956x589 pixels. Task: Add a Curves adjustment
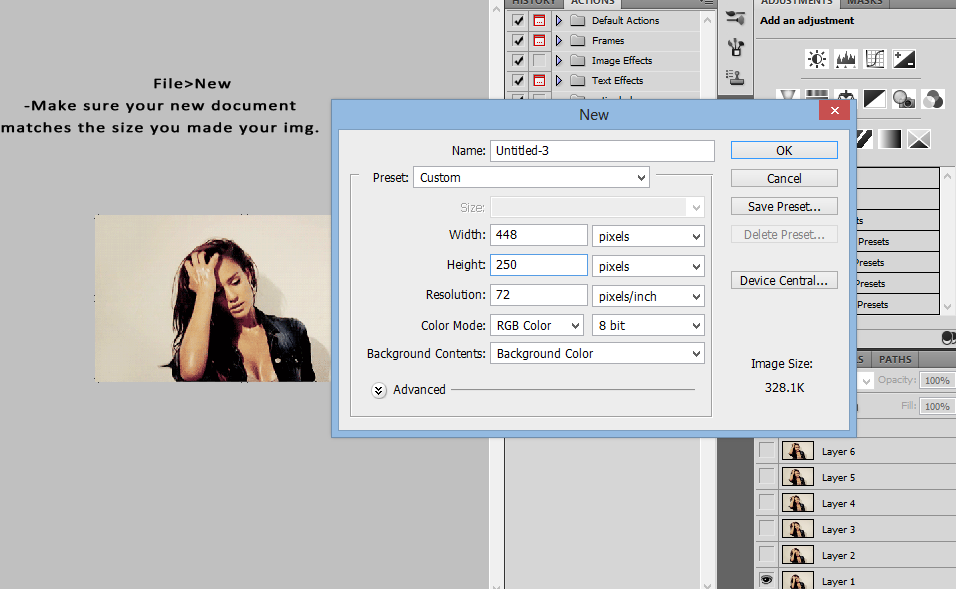875,59
